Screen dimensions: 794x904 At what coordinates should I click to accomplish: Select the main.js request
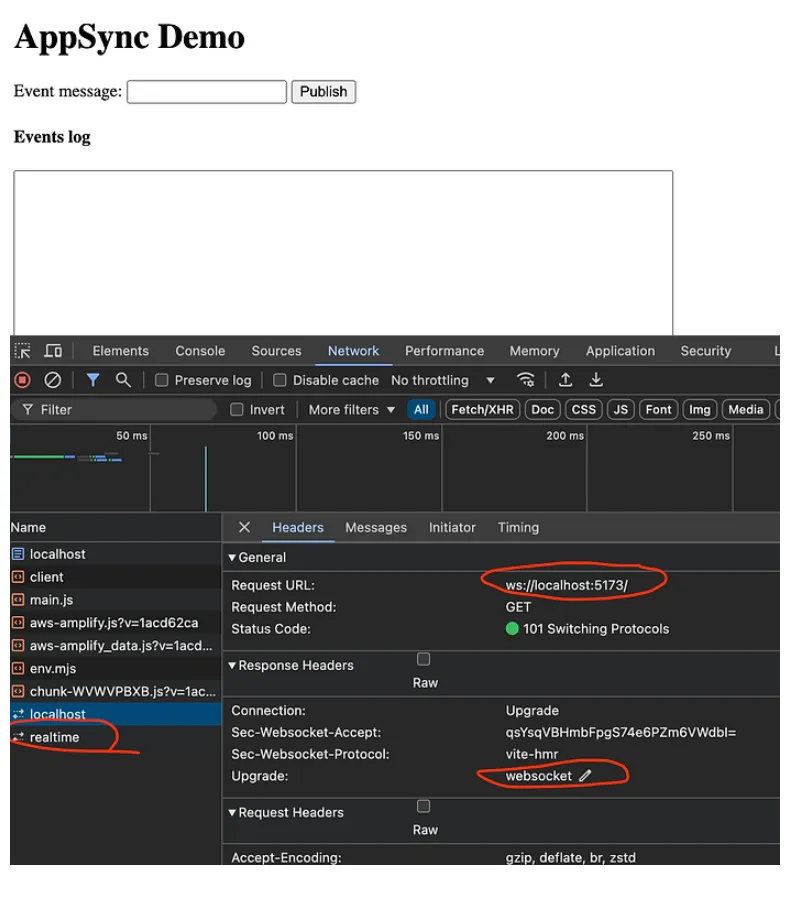[115, 600]
